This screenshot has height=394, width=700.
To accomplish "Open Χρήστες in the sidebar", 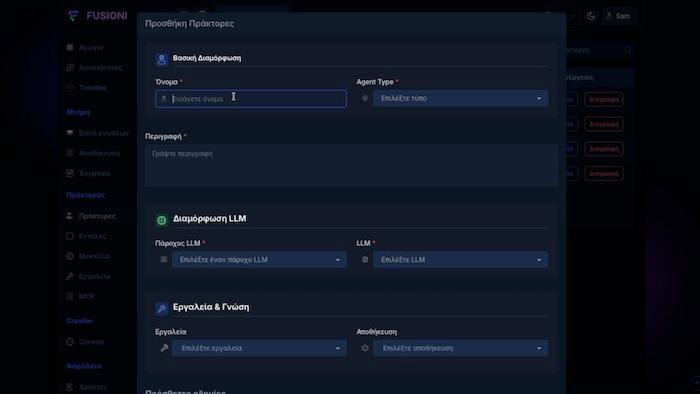I will pyautogui.click(x=87, y=387).
